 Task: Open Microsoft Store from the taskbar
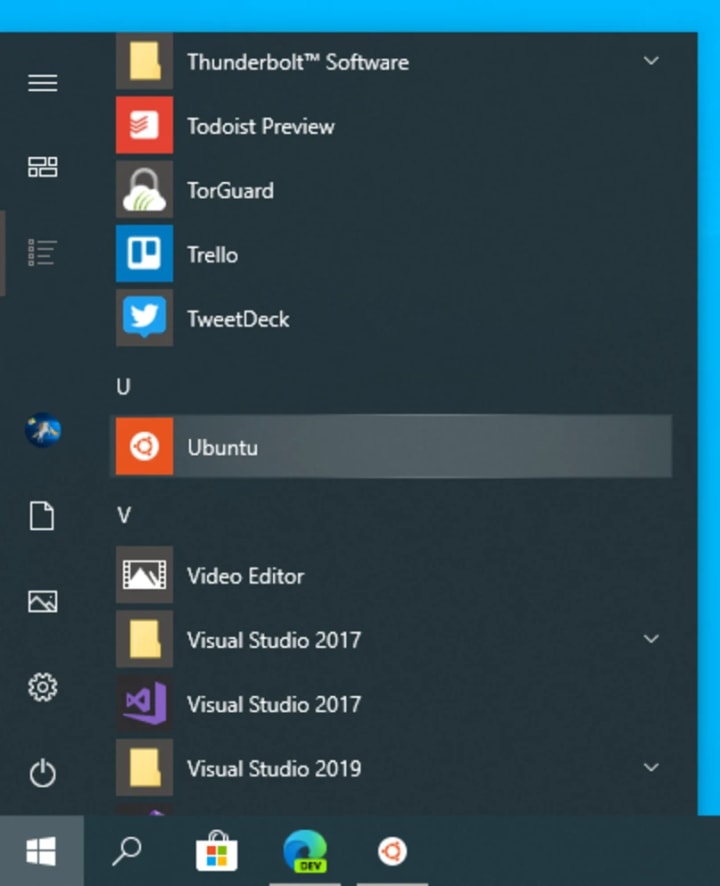pos(216,851)
